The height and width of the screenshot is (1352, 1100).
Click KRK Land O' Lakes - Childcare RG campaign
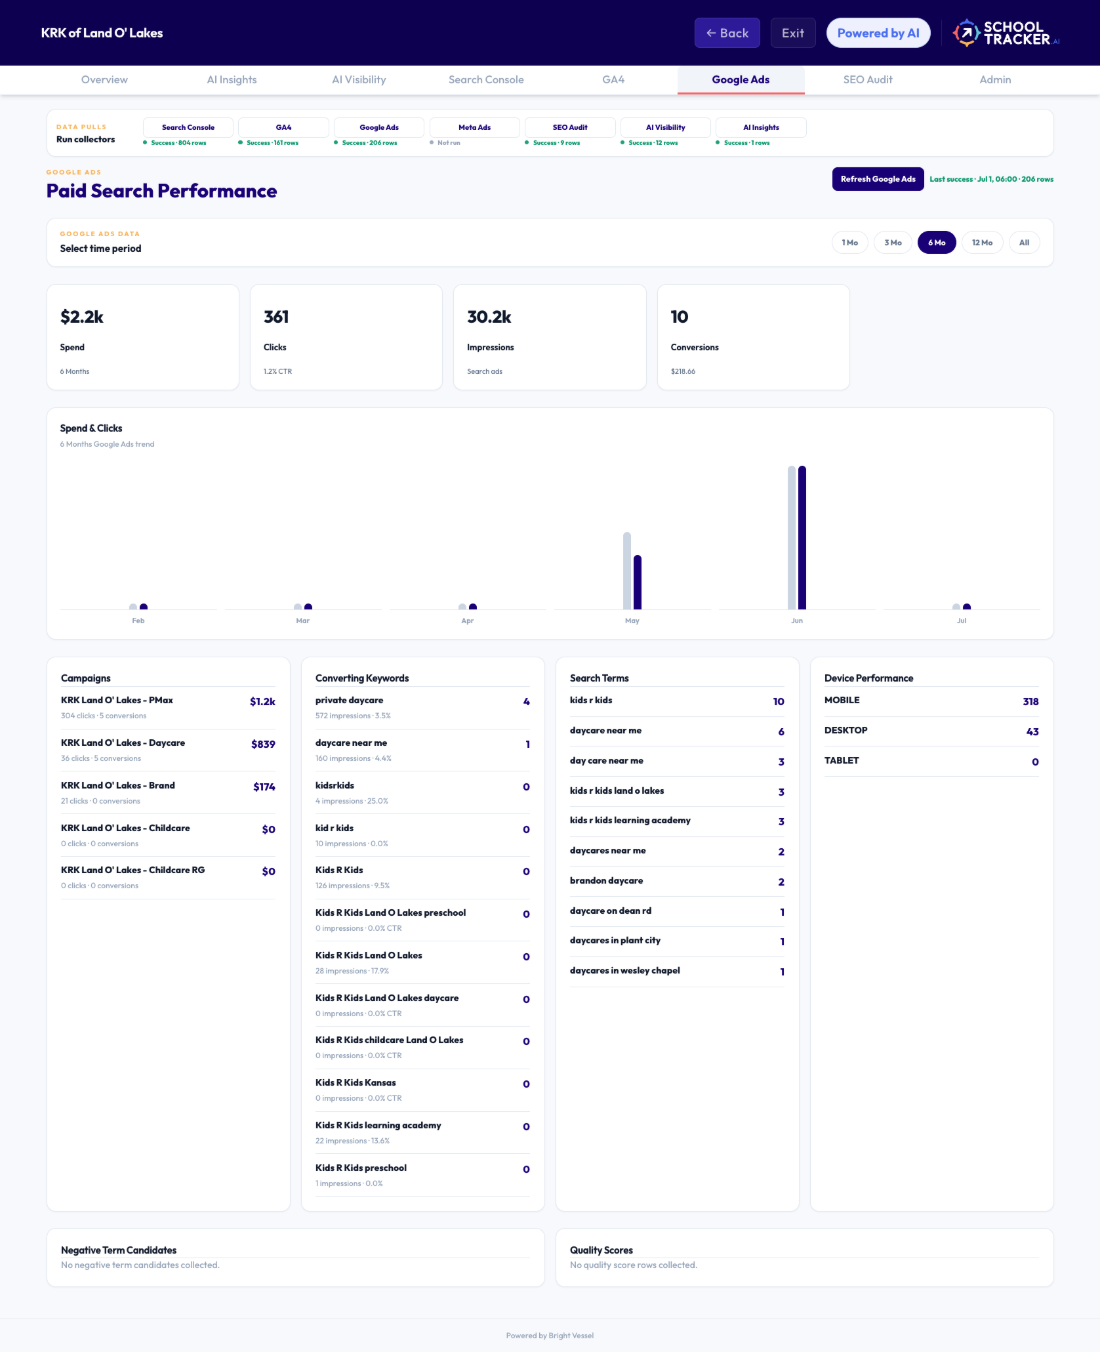(168, 877)
